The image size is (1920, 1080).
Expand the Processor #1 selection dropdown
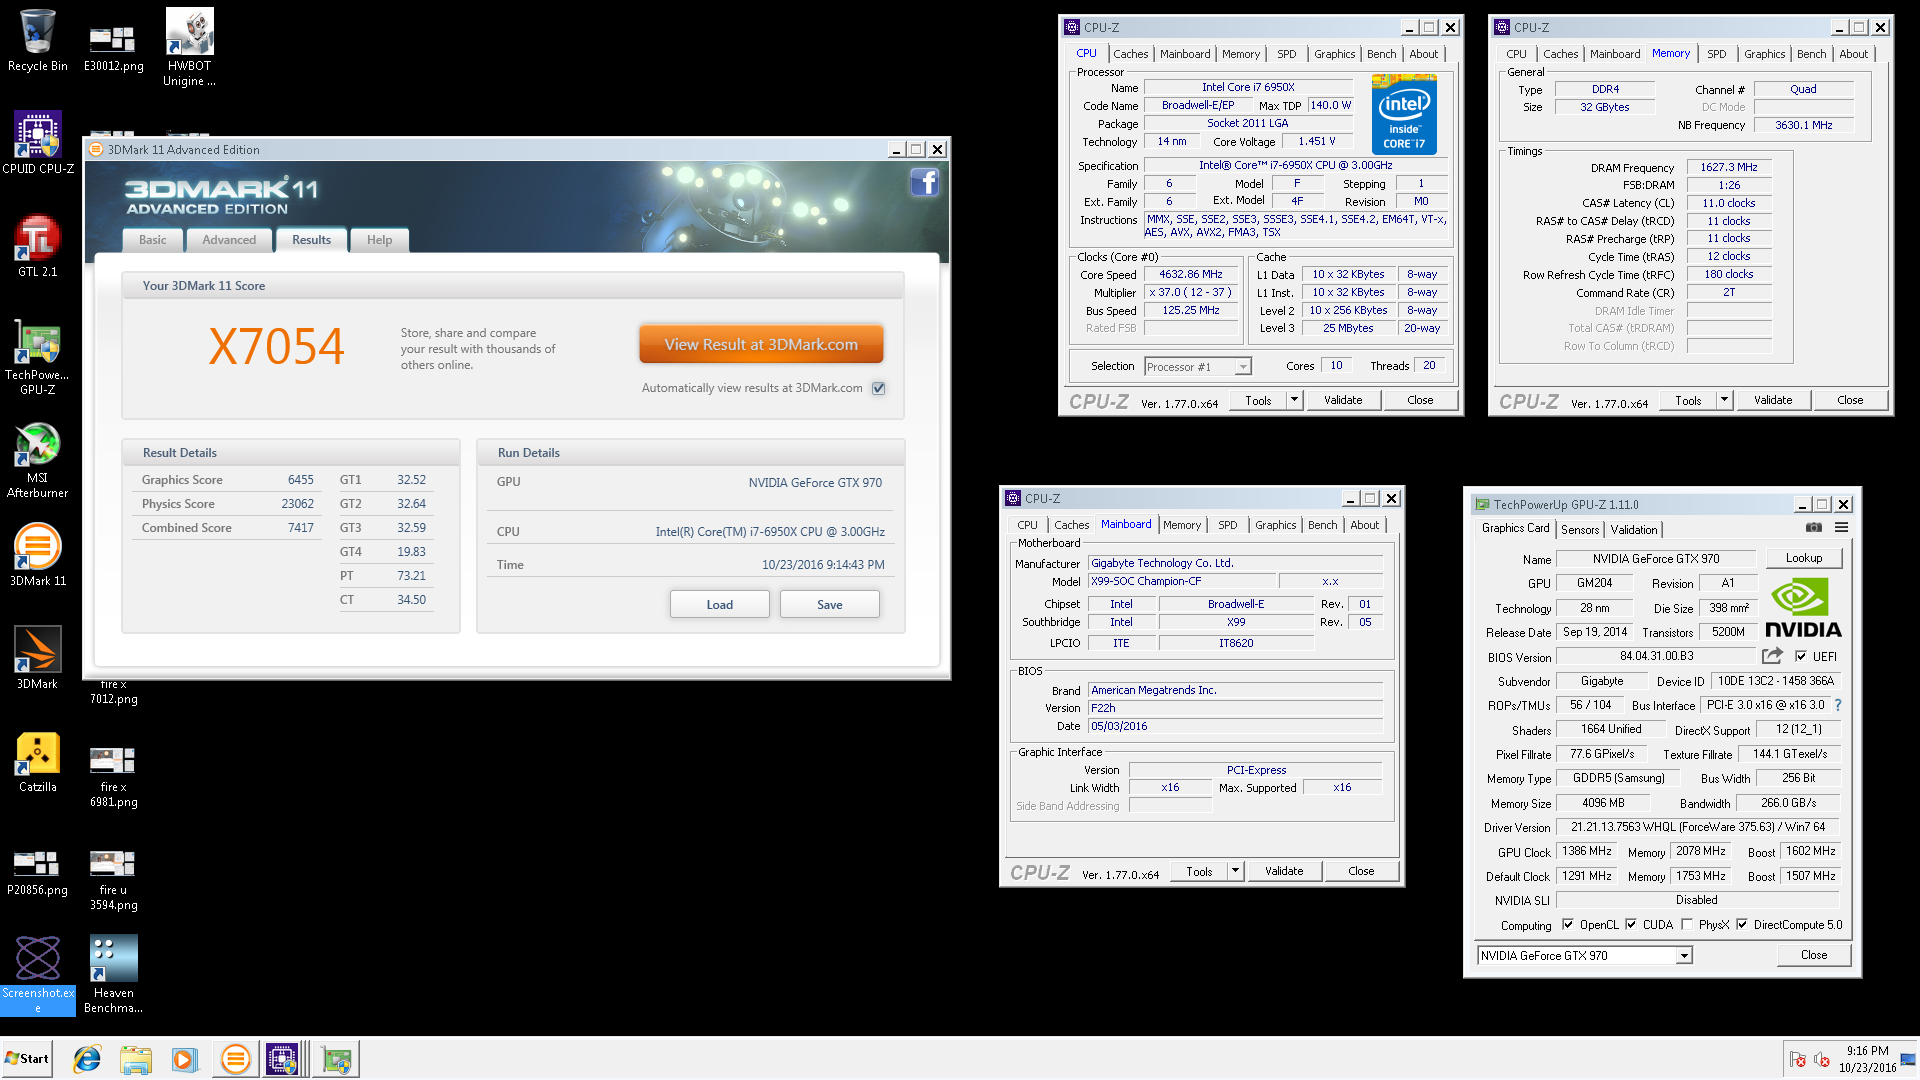[x=1243, y=367]
